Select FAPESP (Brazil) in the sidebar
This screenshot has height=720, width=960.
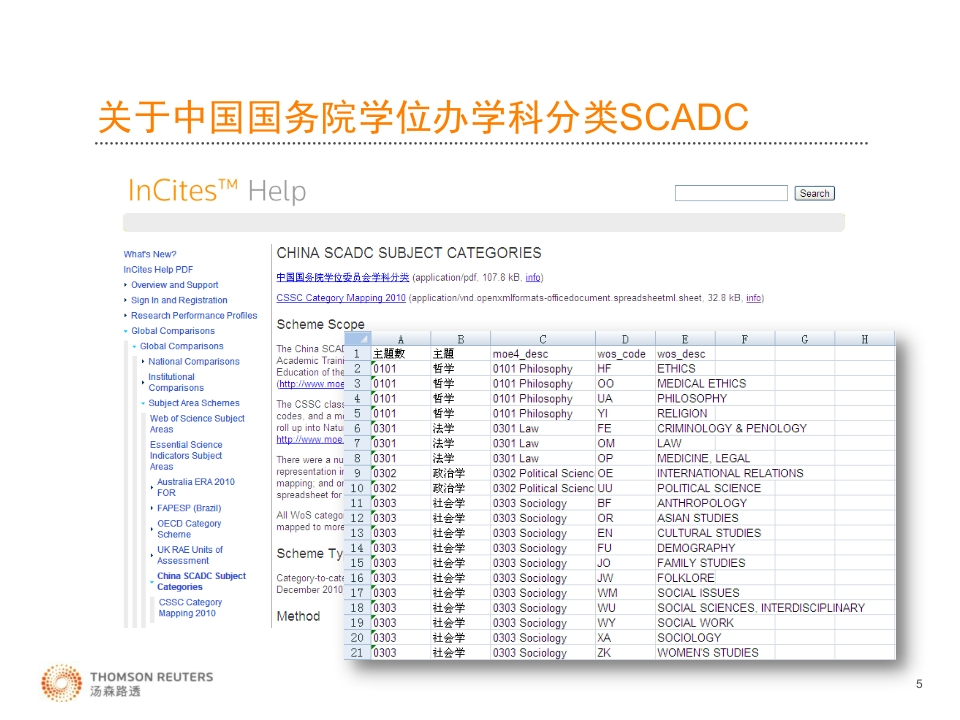(x=188, y=508)
